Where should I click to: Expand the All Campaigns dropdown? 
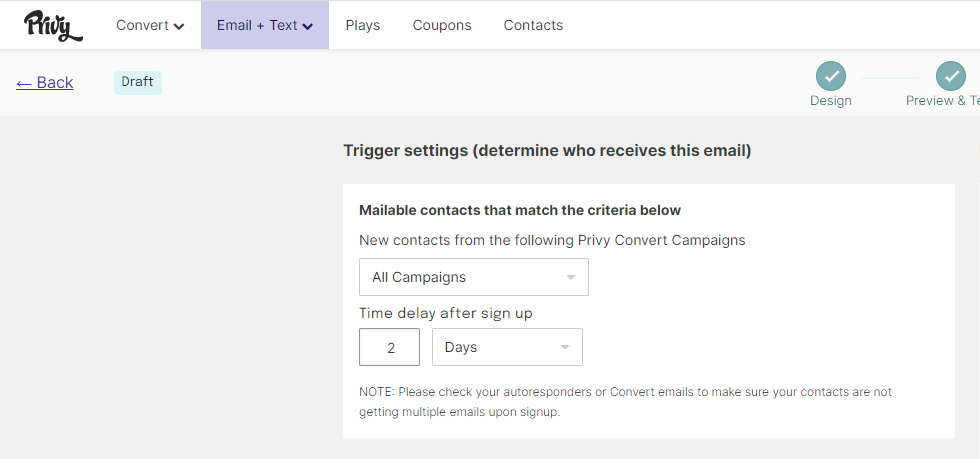tap(473, 277)
